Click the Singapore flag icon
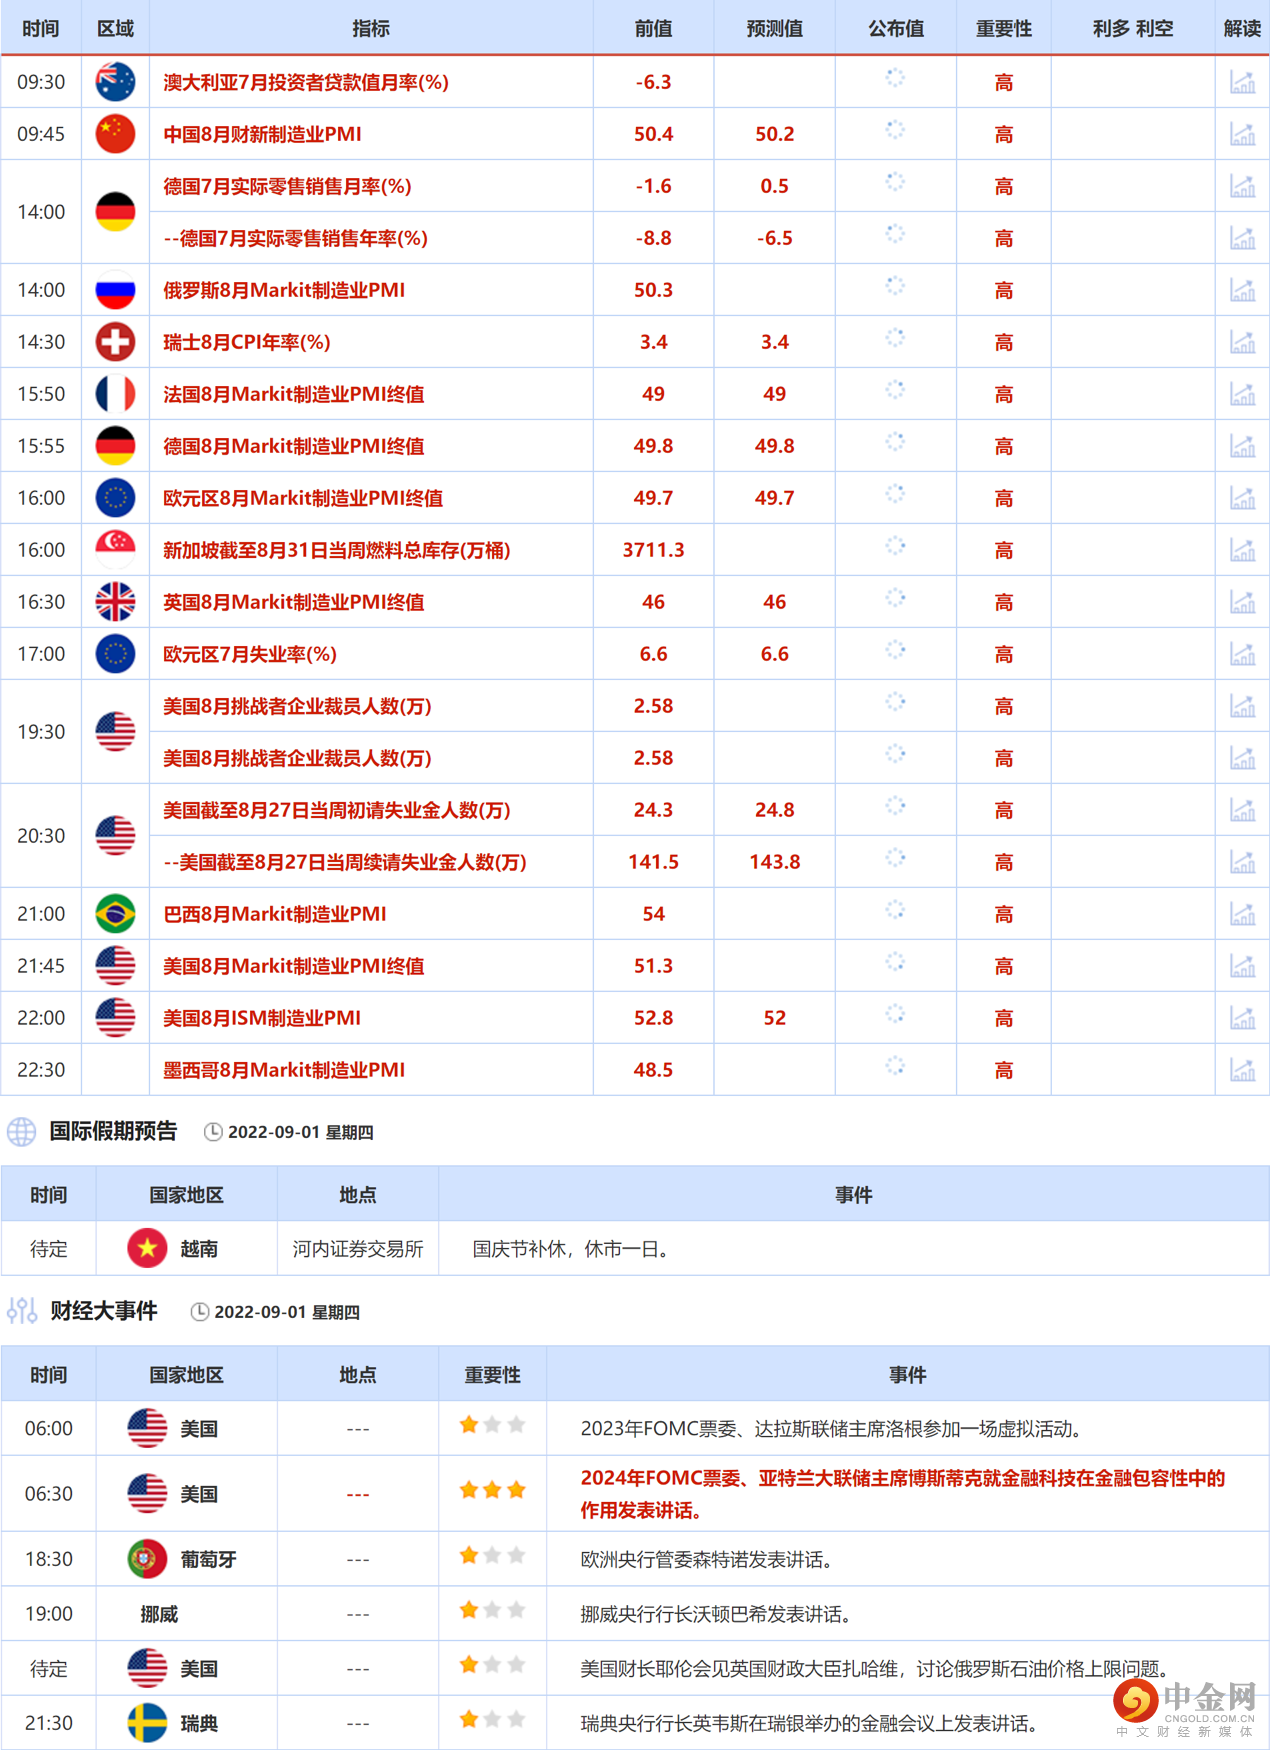Image resolution: width=1270 pixels, height=1750 pixels. click(x=115, y=550)
